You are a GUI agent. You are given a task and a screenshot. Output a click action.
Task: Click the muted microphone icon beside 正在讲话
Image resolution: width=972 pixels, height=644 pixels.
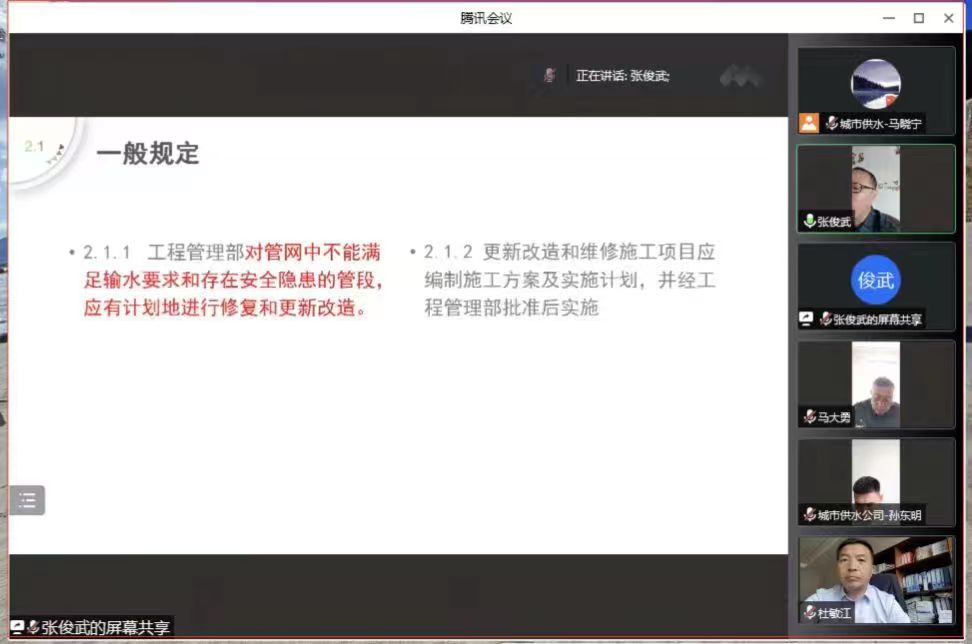[x=549, y=76]
